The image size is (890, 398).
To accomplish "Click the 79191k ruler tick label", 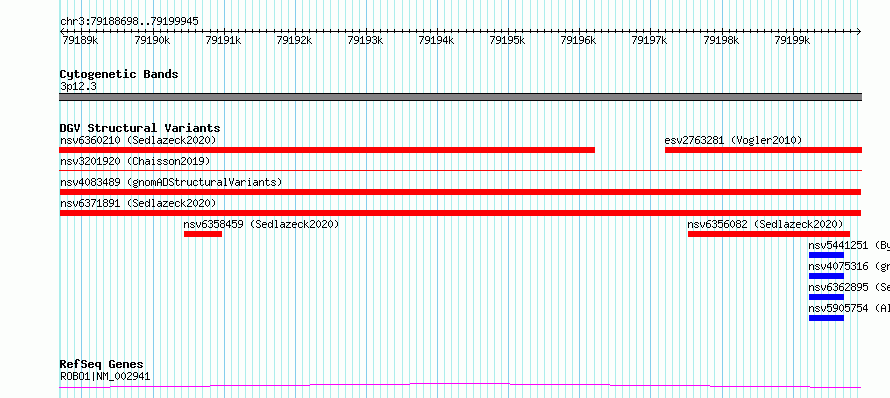I will pos(223,41).
